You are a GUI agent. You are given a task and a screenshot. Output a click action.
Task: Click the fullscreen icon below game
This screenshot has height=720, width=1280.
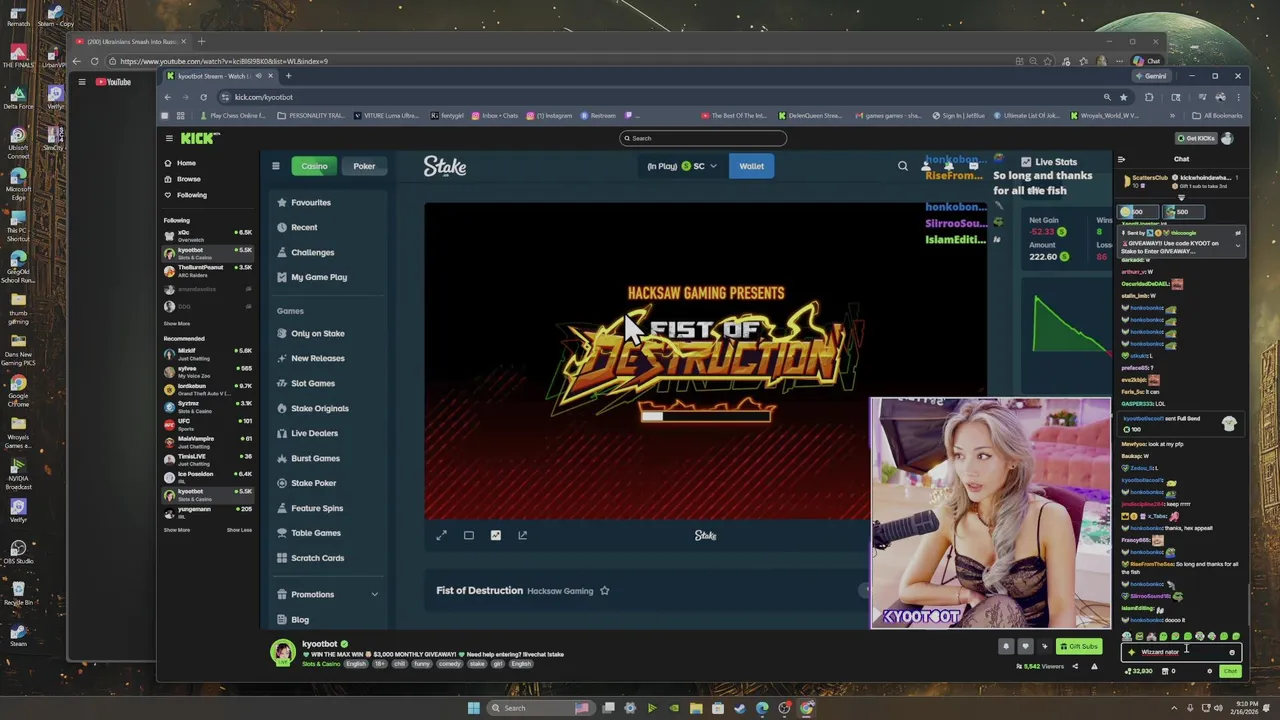[x=441, y=535]
